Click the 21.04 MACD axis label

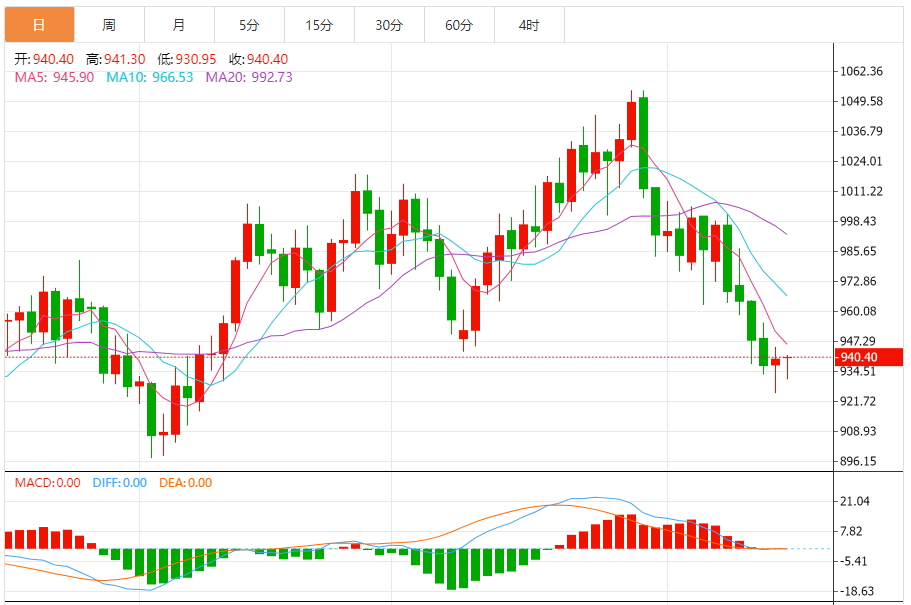tap(855, 502)
